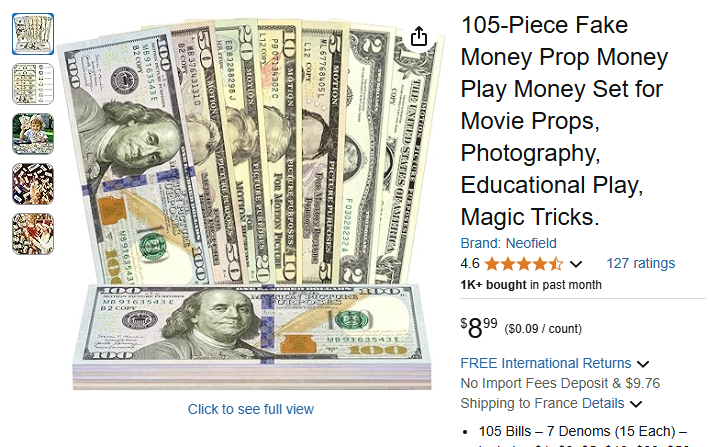The height and width of the screenshot is (447, 710).
Task: Expand the FREE International Returns chevron
Action: pyautogui.click(x=643, y=364)
